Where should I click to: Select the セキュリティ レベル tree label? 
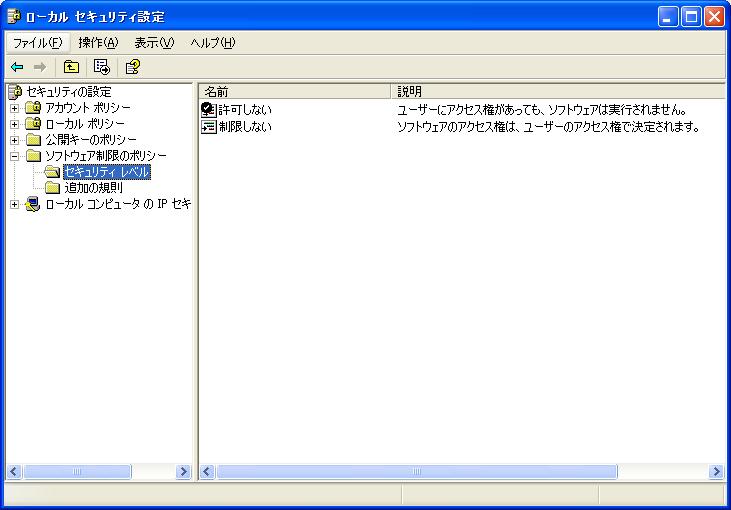tap(107, 172)
